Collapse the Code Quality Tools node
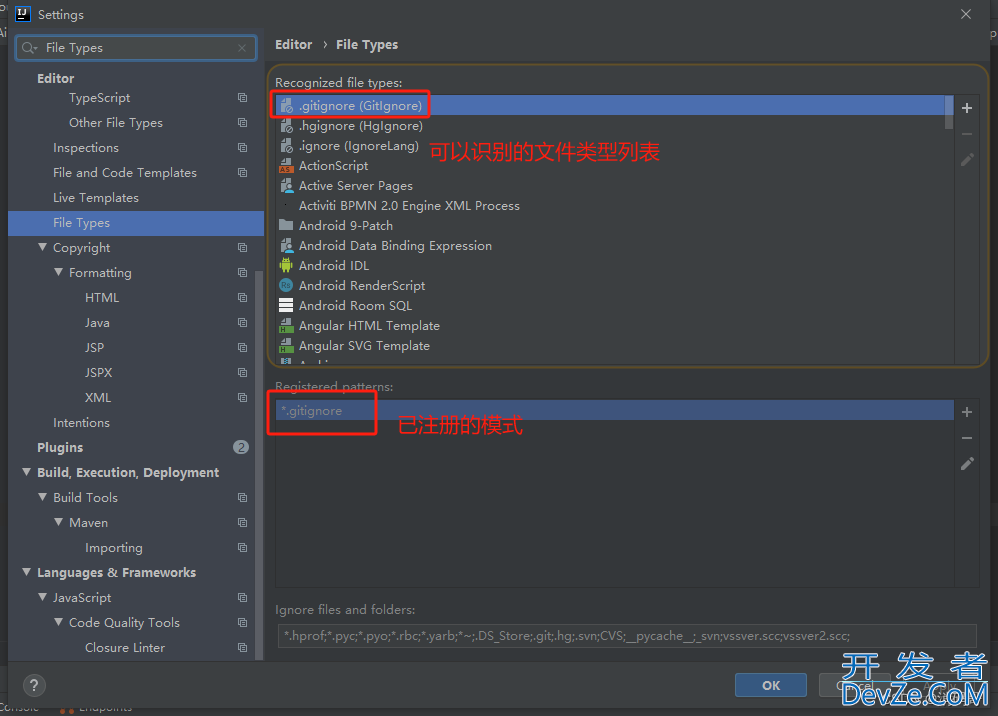The height and width of the screenshot is (716, 998). pos(59,622)
